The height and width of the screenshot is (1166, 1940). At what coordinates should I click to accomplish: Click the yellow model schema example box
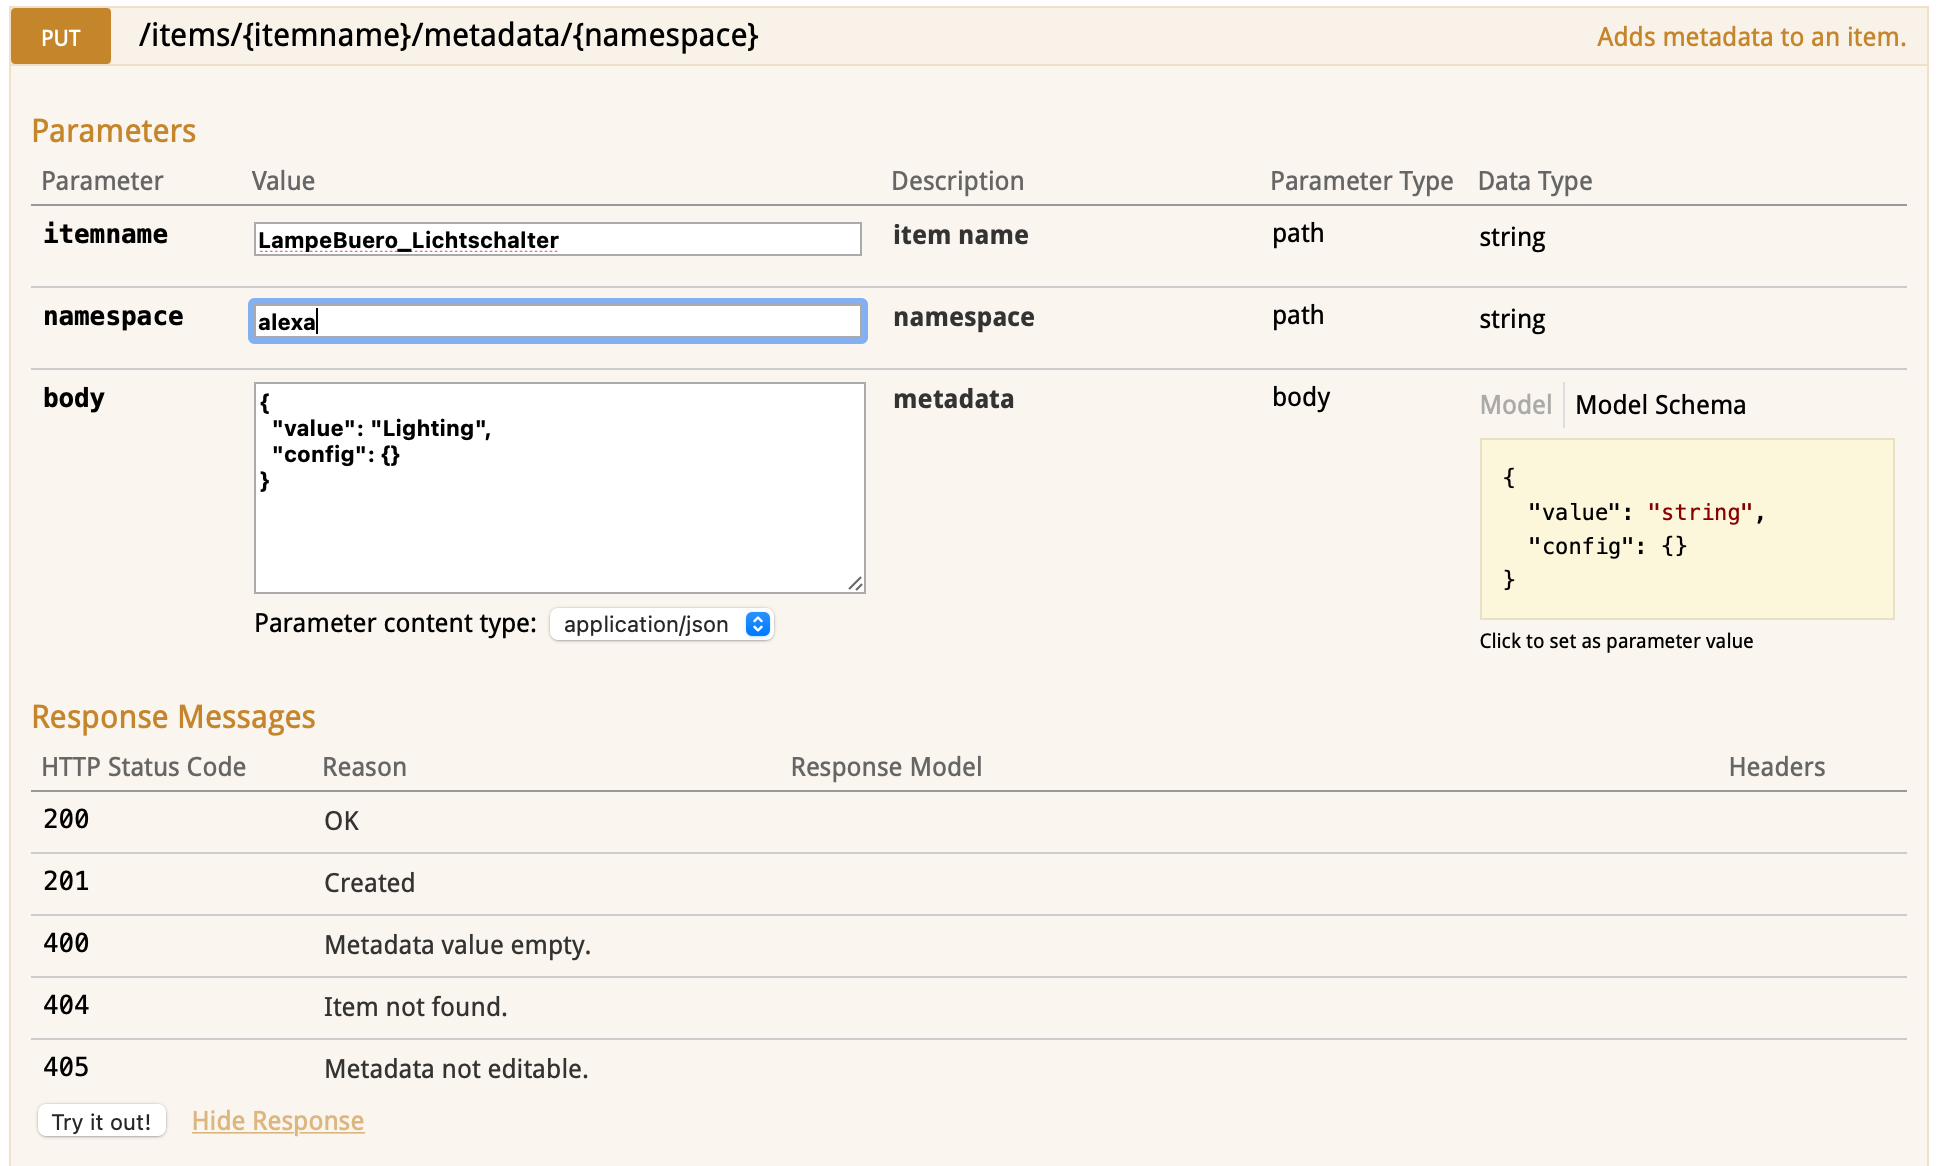coord(1686,529)
